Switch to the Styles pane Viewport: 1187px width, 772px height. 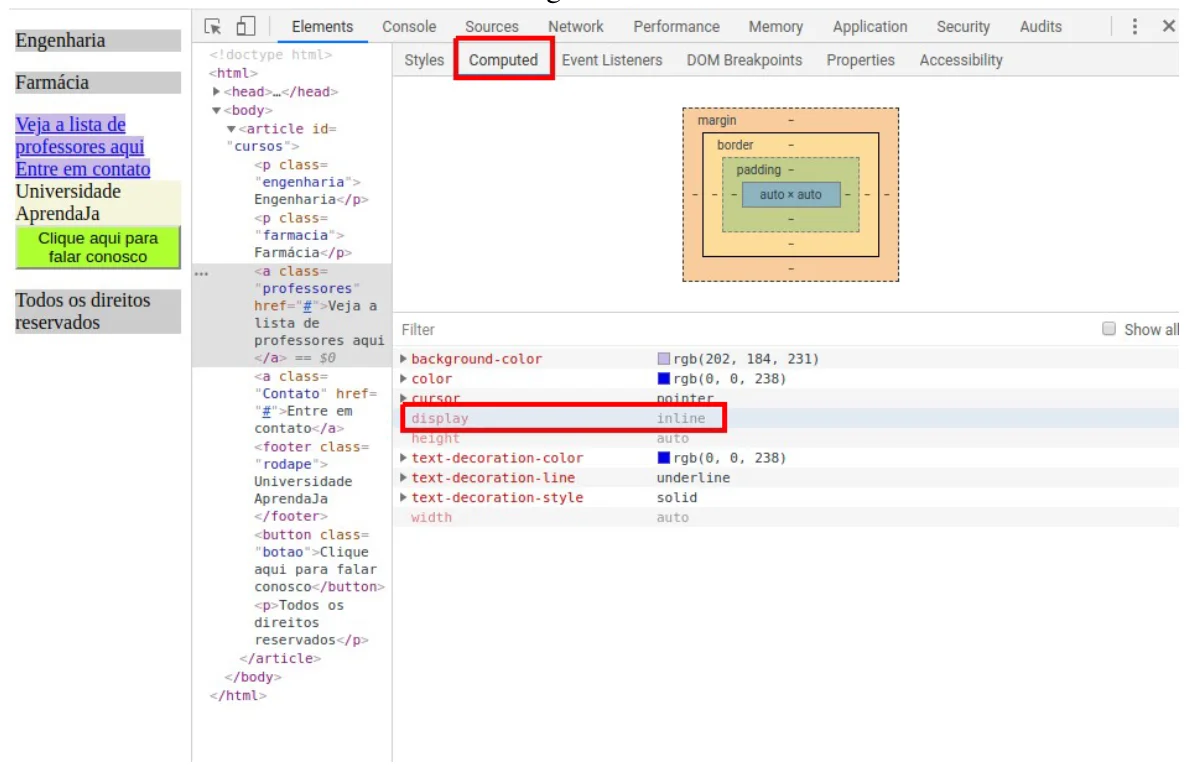pos(423,60)
